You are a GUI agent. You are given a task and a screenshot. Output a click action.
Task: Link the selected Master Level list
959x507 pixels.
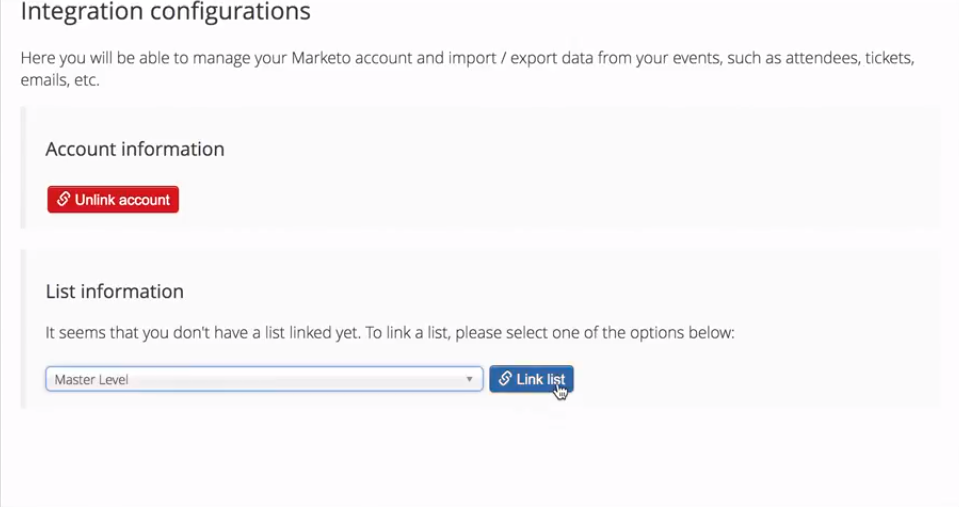point(531,379)
